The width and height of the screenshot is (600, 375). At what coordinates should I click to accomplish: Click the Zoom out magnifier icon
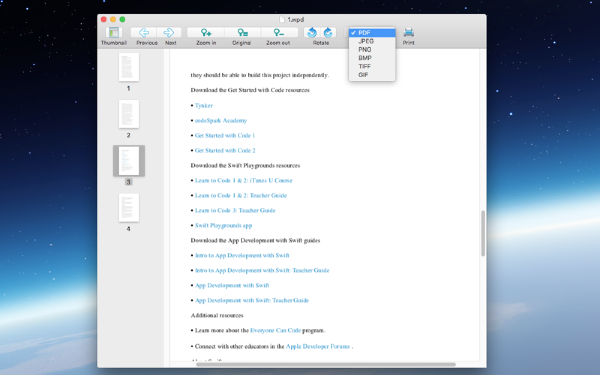pyautogui.click(x=279, y=33)
